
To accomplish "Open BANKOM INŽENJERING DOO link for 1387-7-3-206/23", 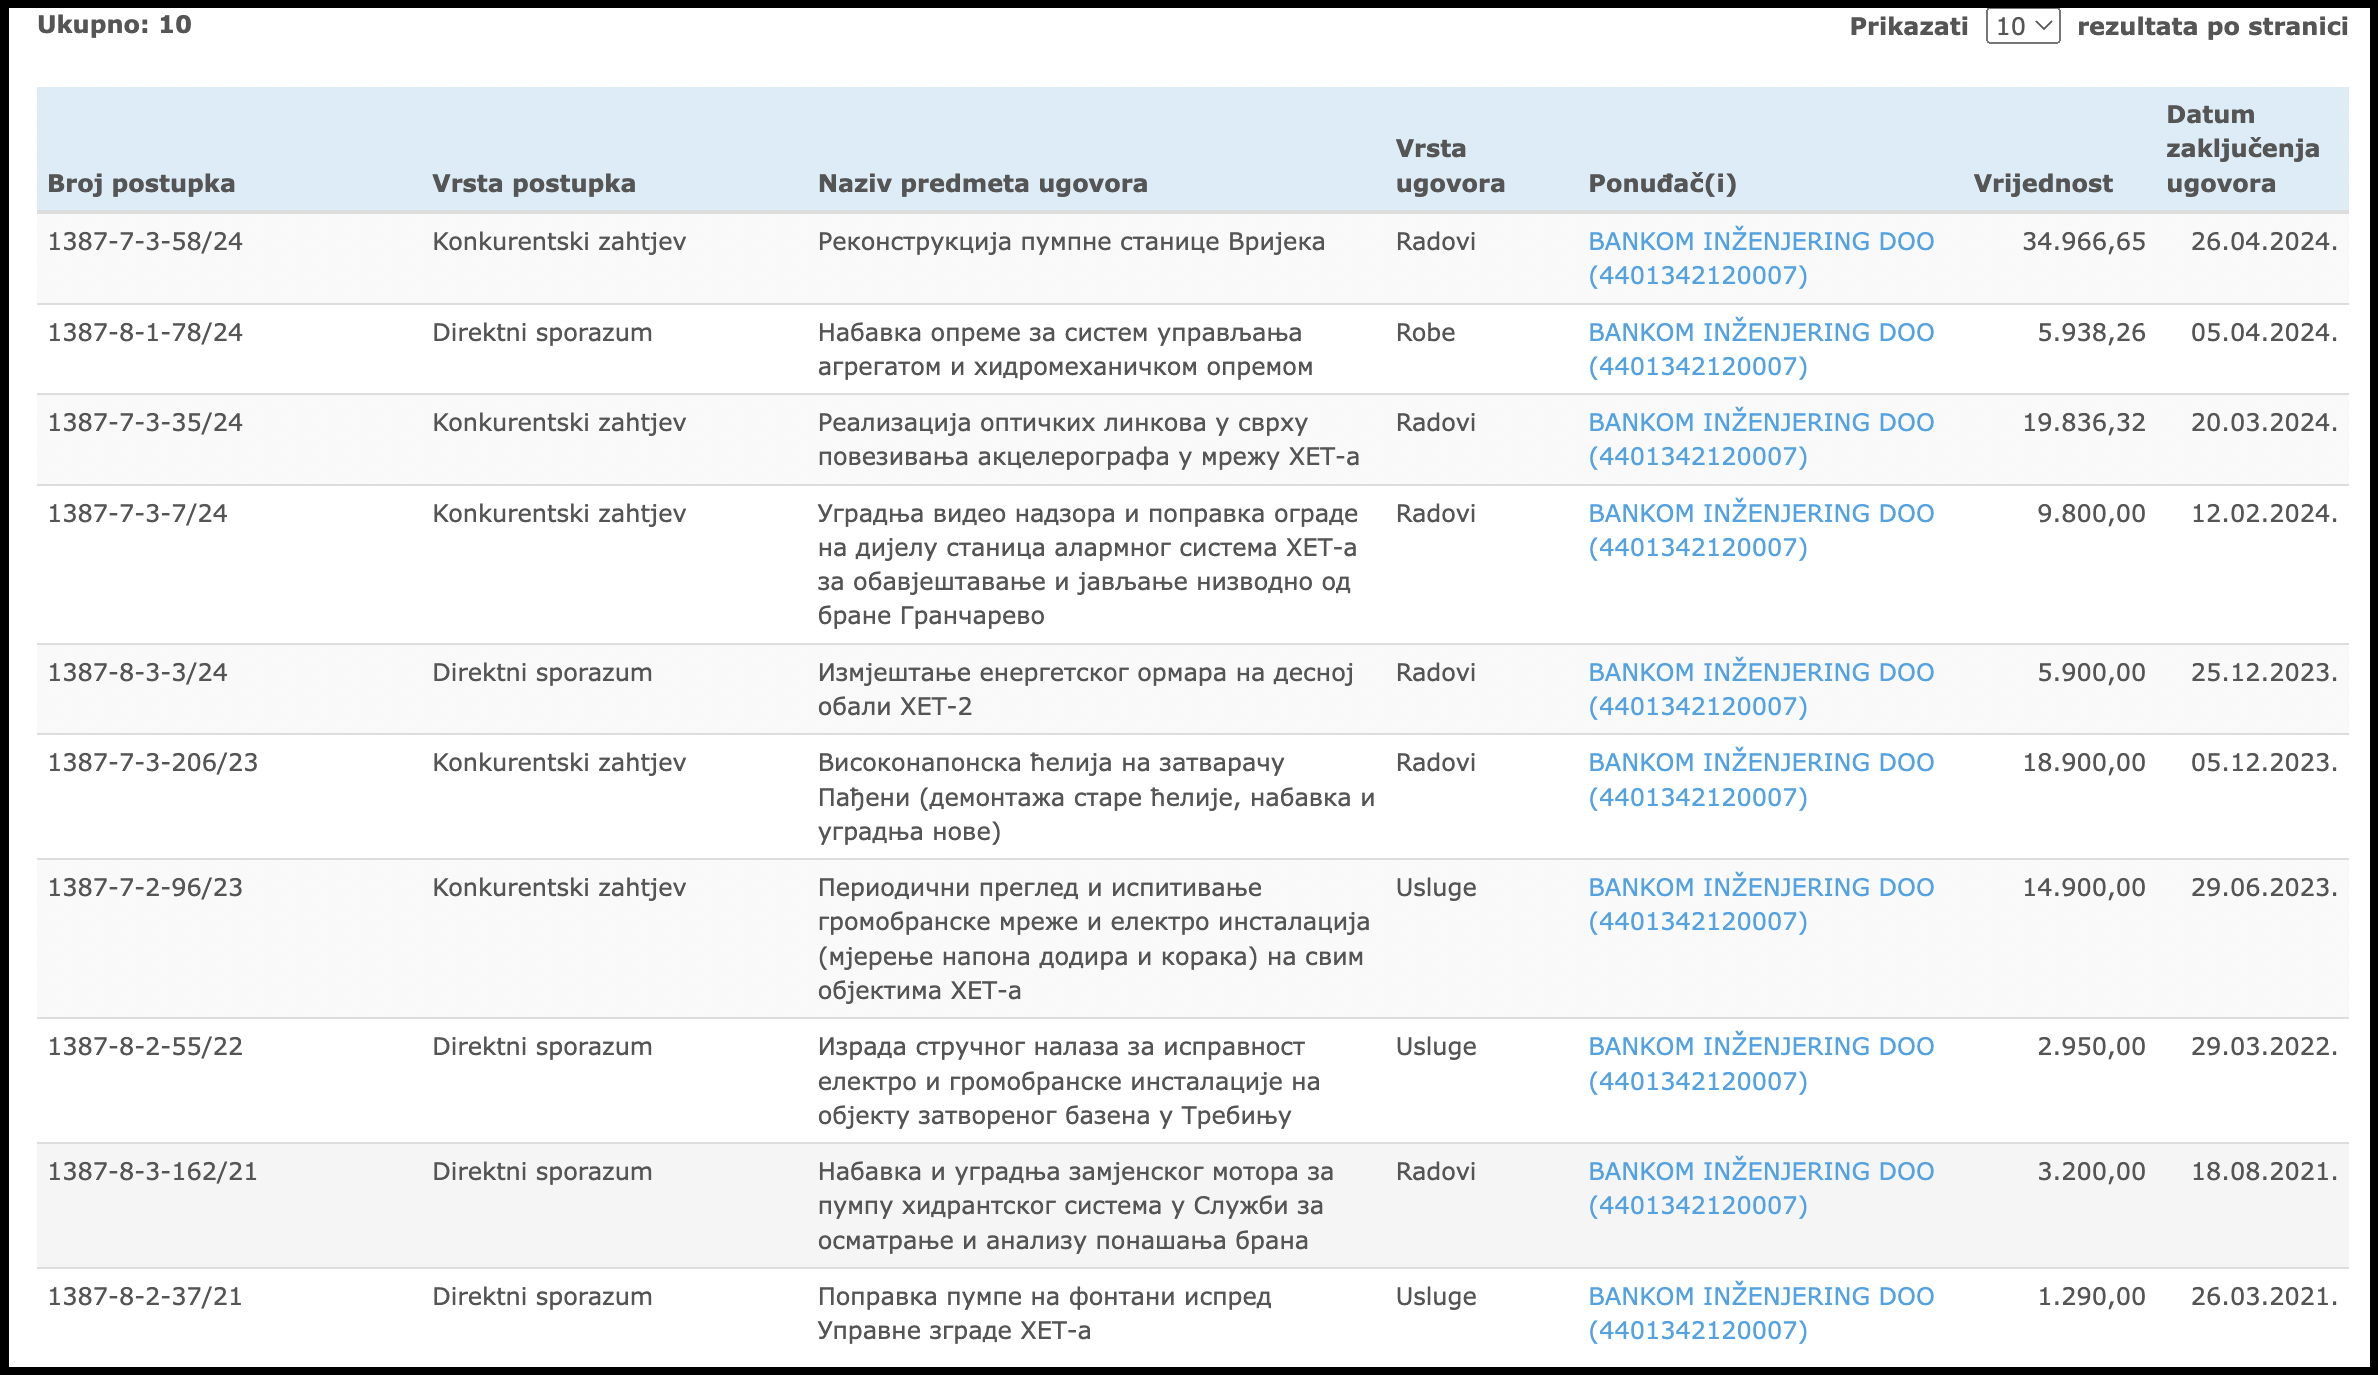I will [x=1761, y=780].
